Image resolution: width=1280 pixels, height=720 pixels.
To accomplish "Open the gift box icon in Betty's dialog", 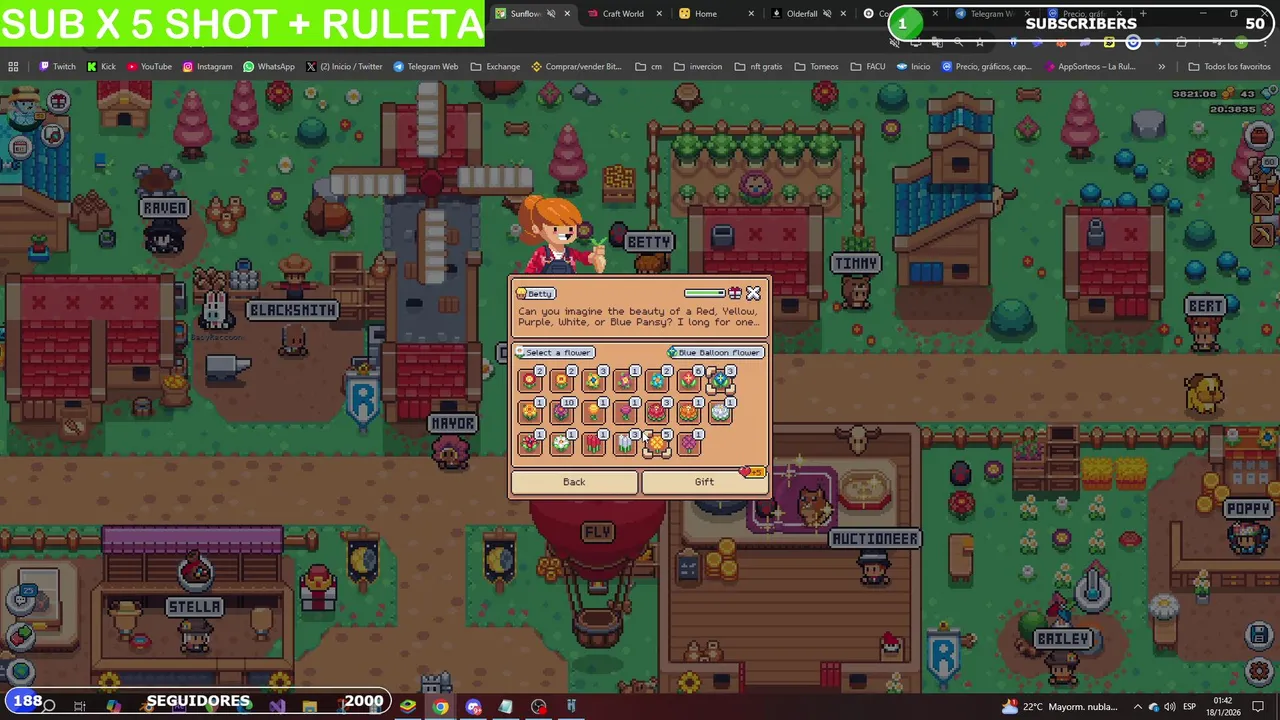I will 735,293.
